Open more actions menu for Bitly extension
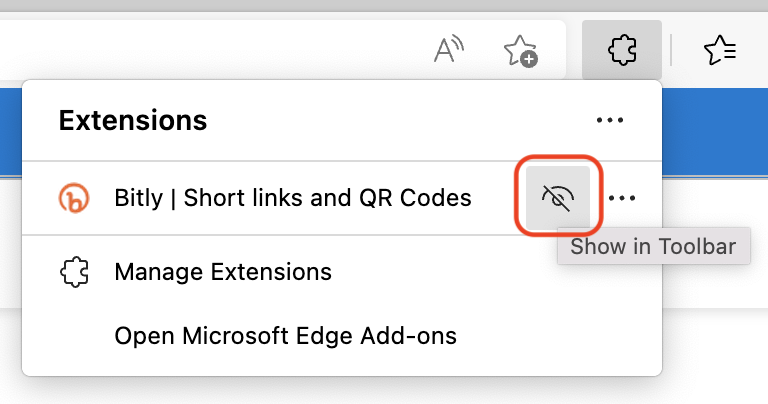 pyautogui.click(x=622, y=198)
